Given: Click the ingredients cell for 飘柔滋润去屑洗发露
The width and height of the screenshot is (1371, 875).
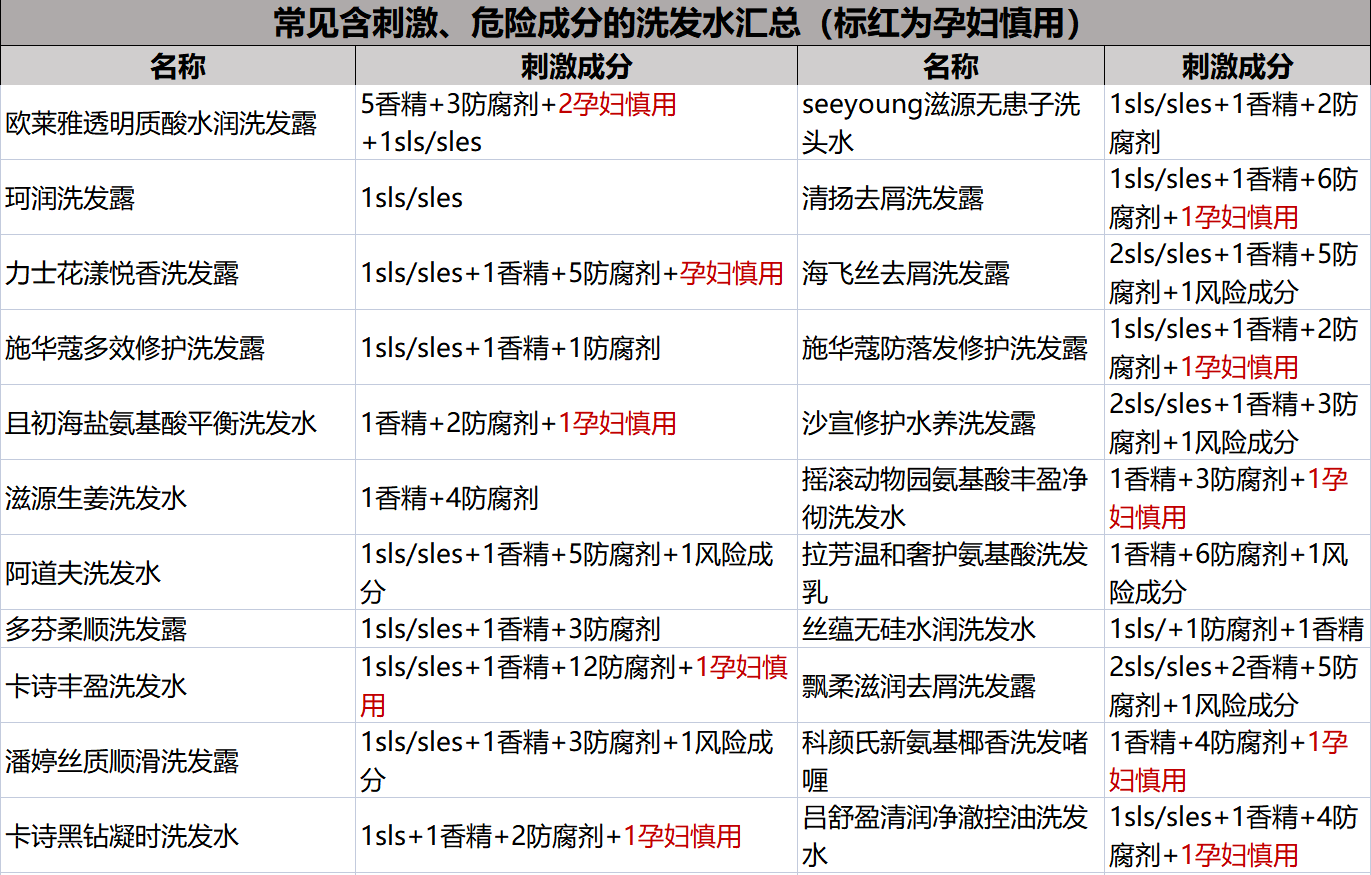Looking at the screenshot, I should [1238, 685].
